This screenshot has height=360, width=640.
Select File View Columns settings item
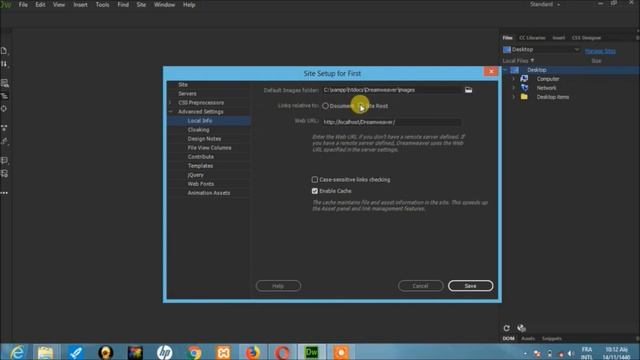(x=209, y=148)
